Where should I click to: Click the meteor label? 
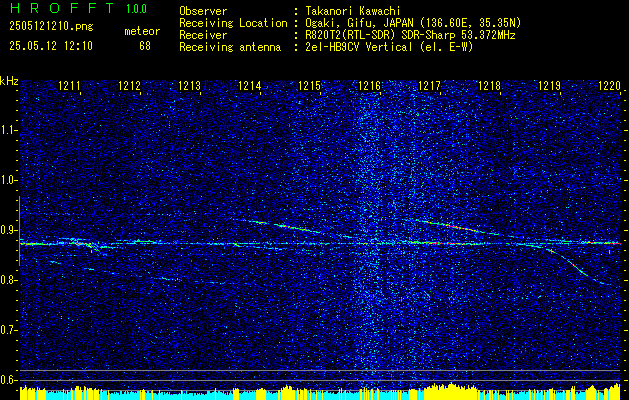point(142,31)
